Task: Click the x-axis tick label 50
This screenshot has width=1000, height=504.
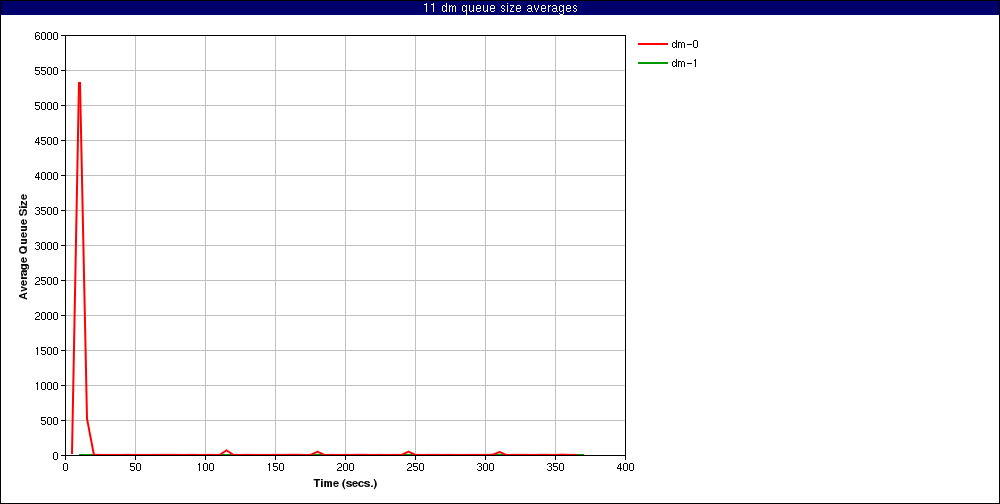Action: pyautogui.click(x=135, y=467)
